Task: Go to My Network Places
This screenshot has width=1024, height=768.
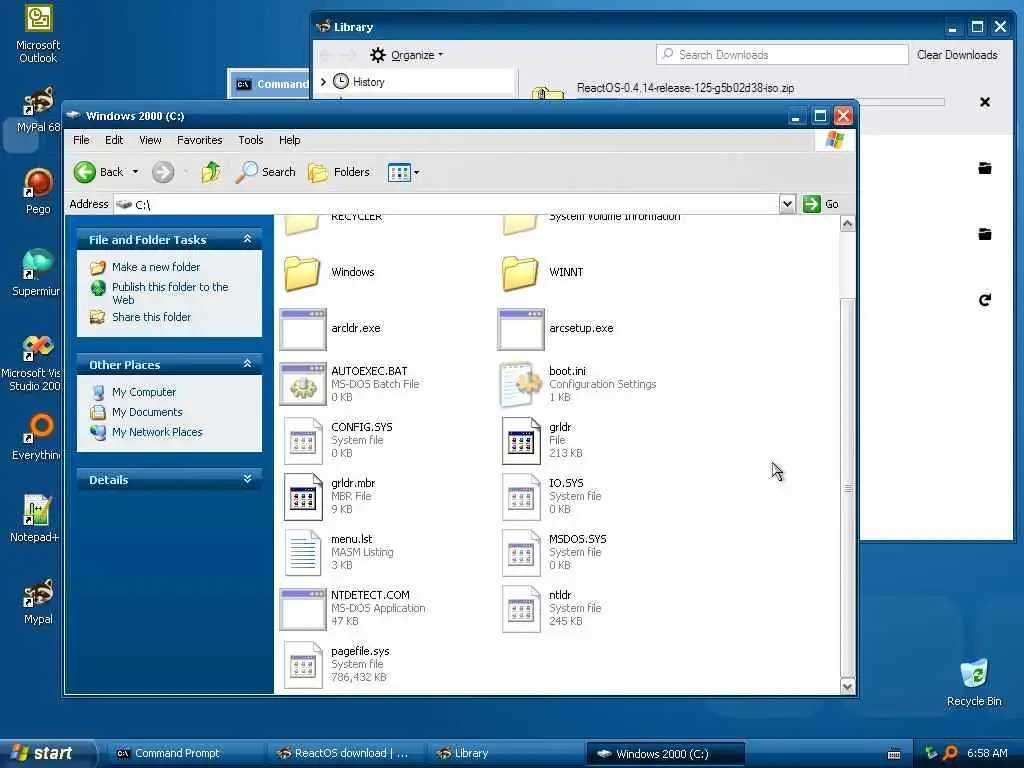Action: tap(157, 432)
